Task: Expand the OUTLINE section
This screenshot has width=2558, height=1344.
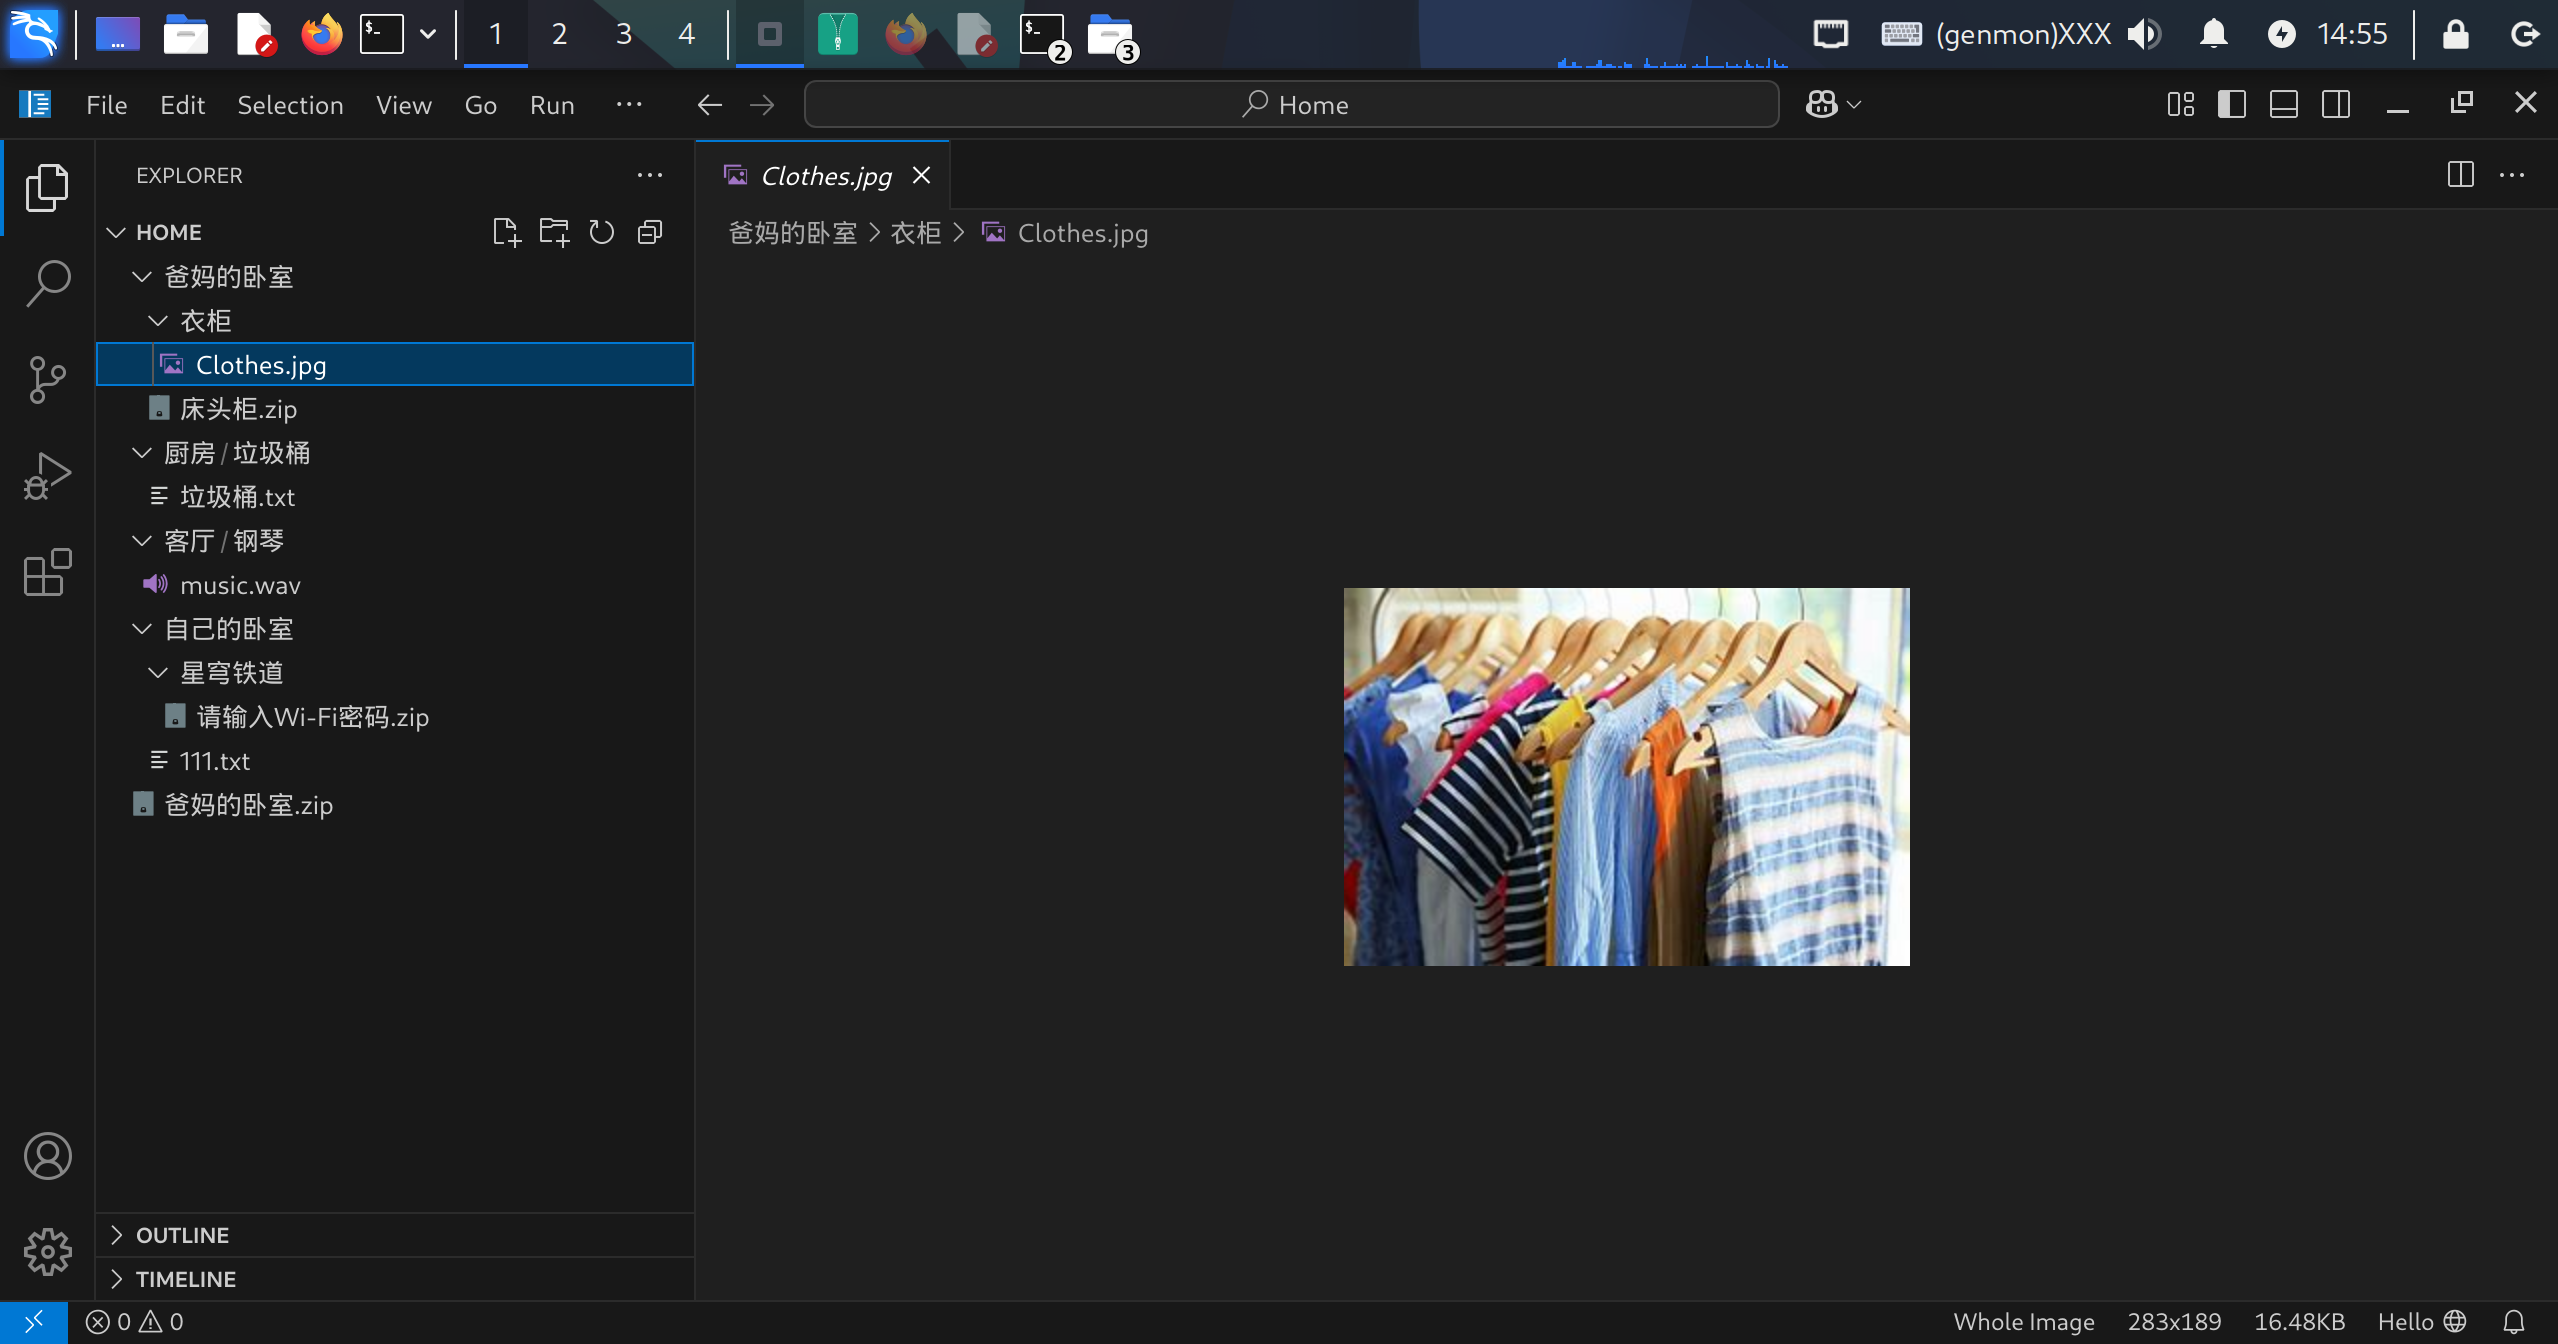Action: [182, 1235]
